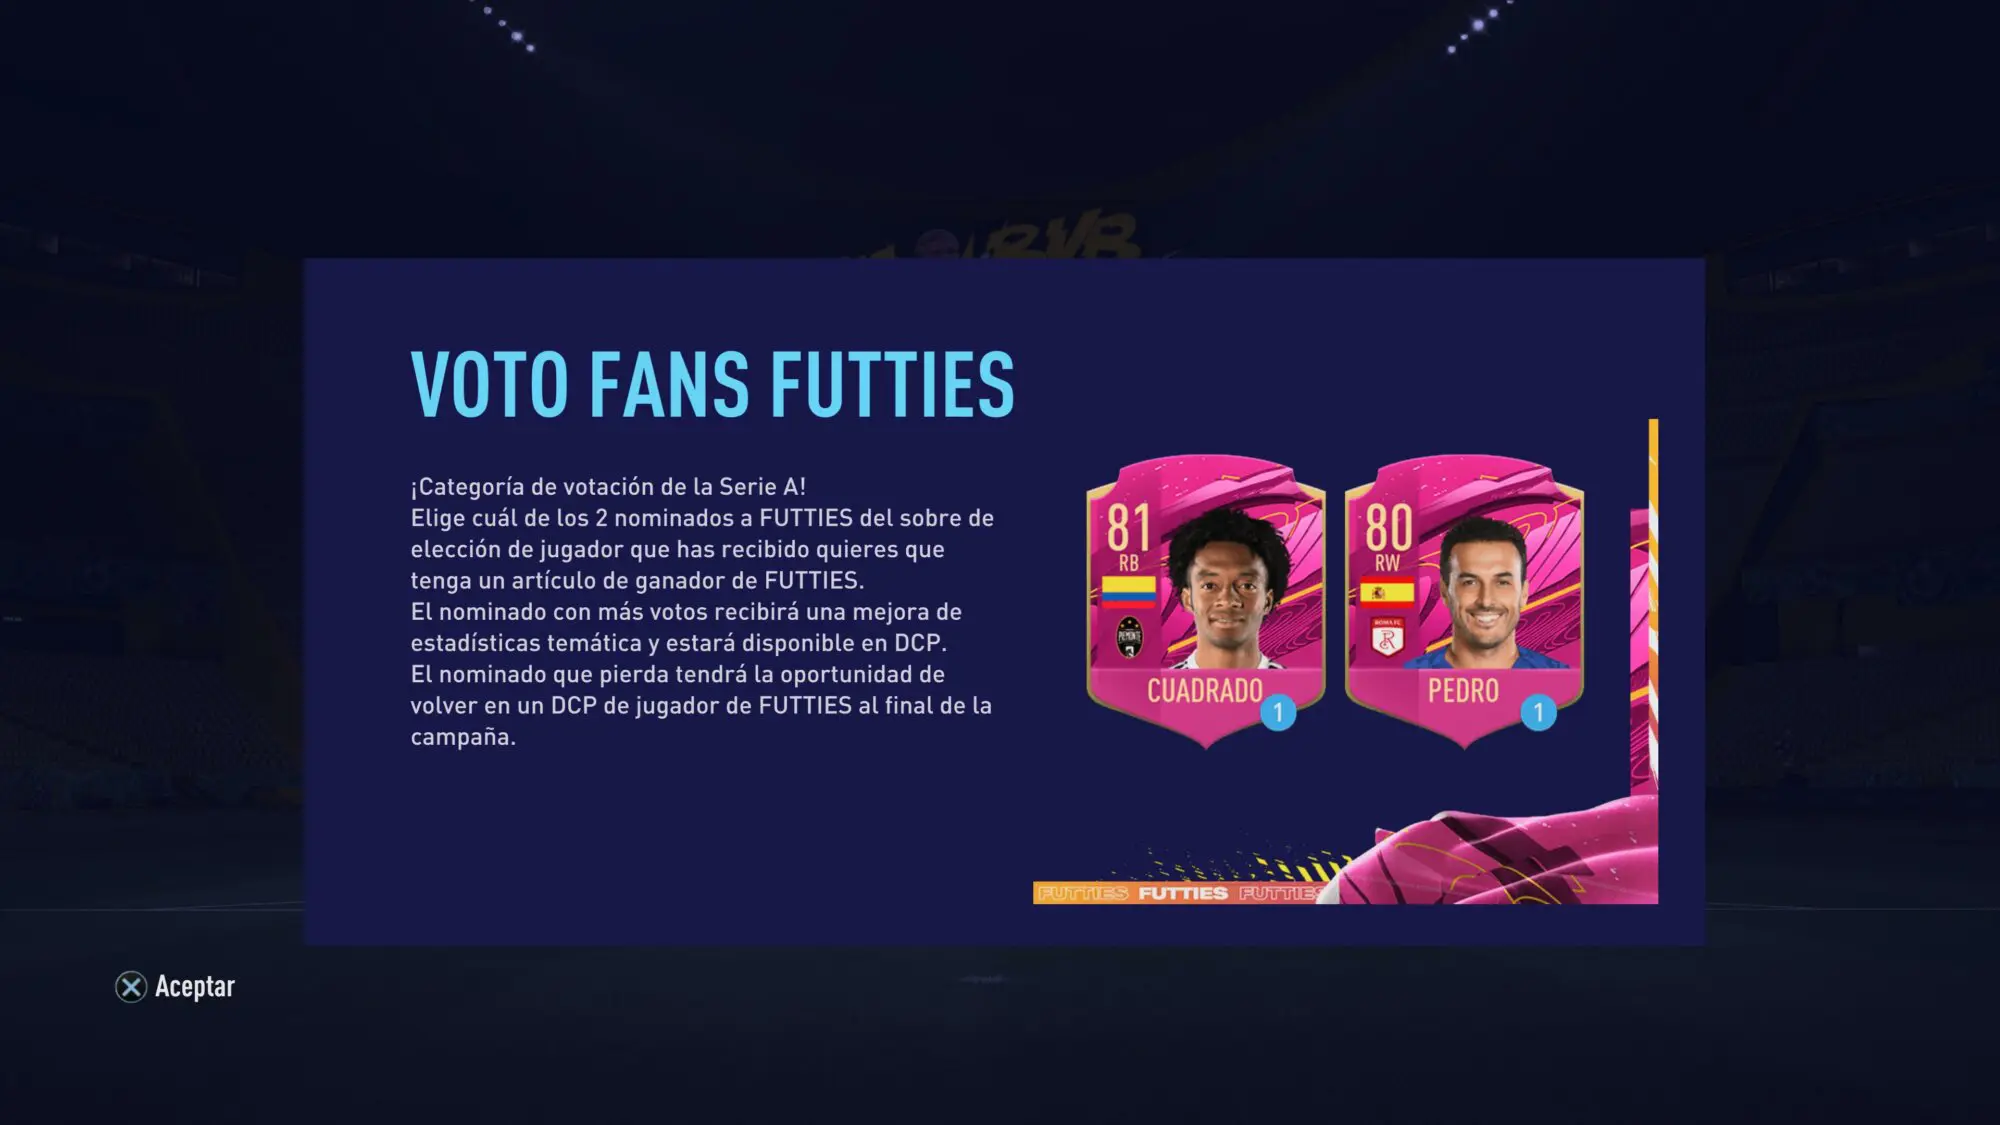Click the X button icon next to Aceptar
The width and height of the screenshot is (2000, 1125).
[131, 987]
